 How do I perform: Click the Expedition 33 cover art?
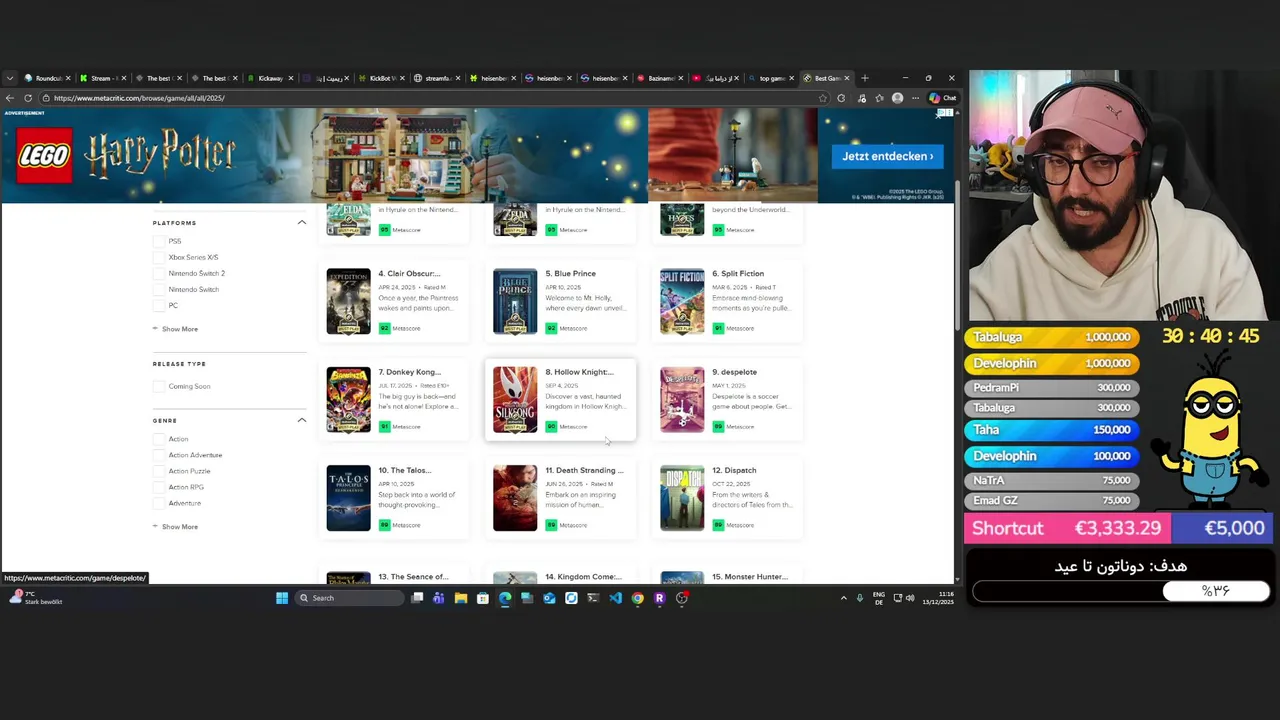(x=348, y=301)
